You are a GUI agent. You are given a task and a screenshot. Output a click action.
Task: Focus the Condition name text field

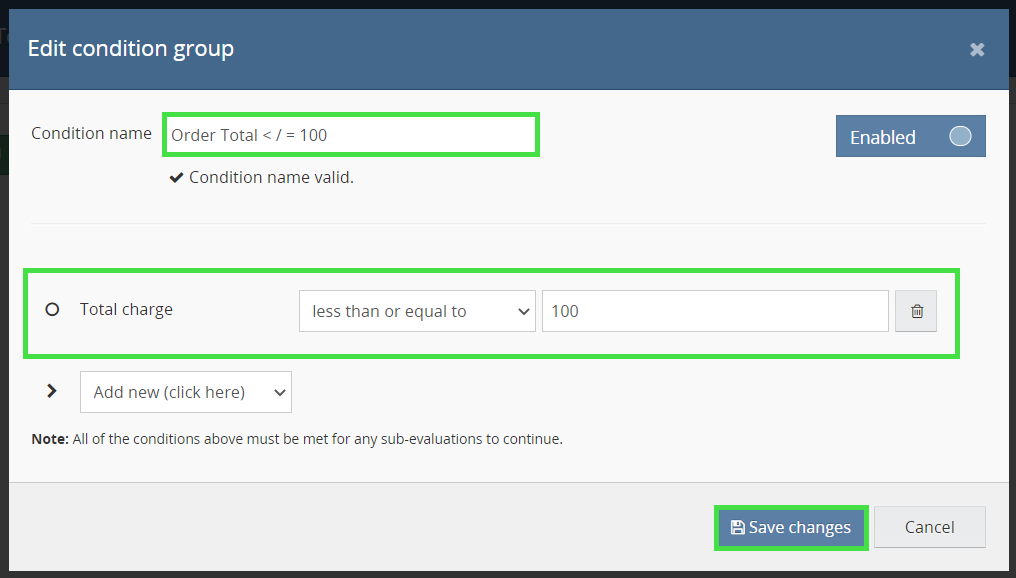[350, 134]
